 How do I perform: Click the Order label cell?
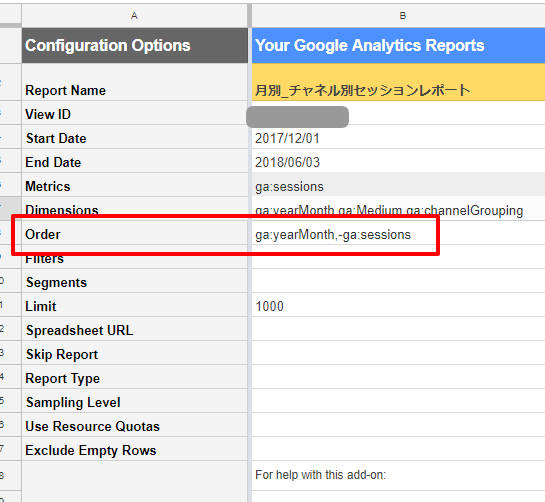pyautogui.click(x=135, y=233)
